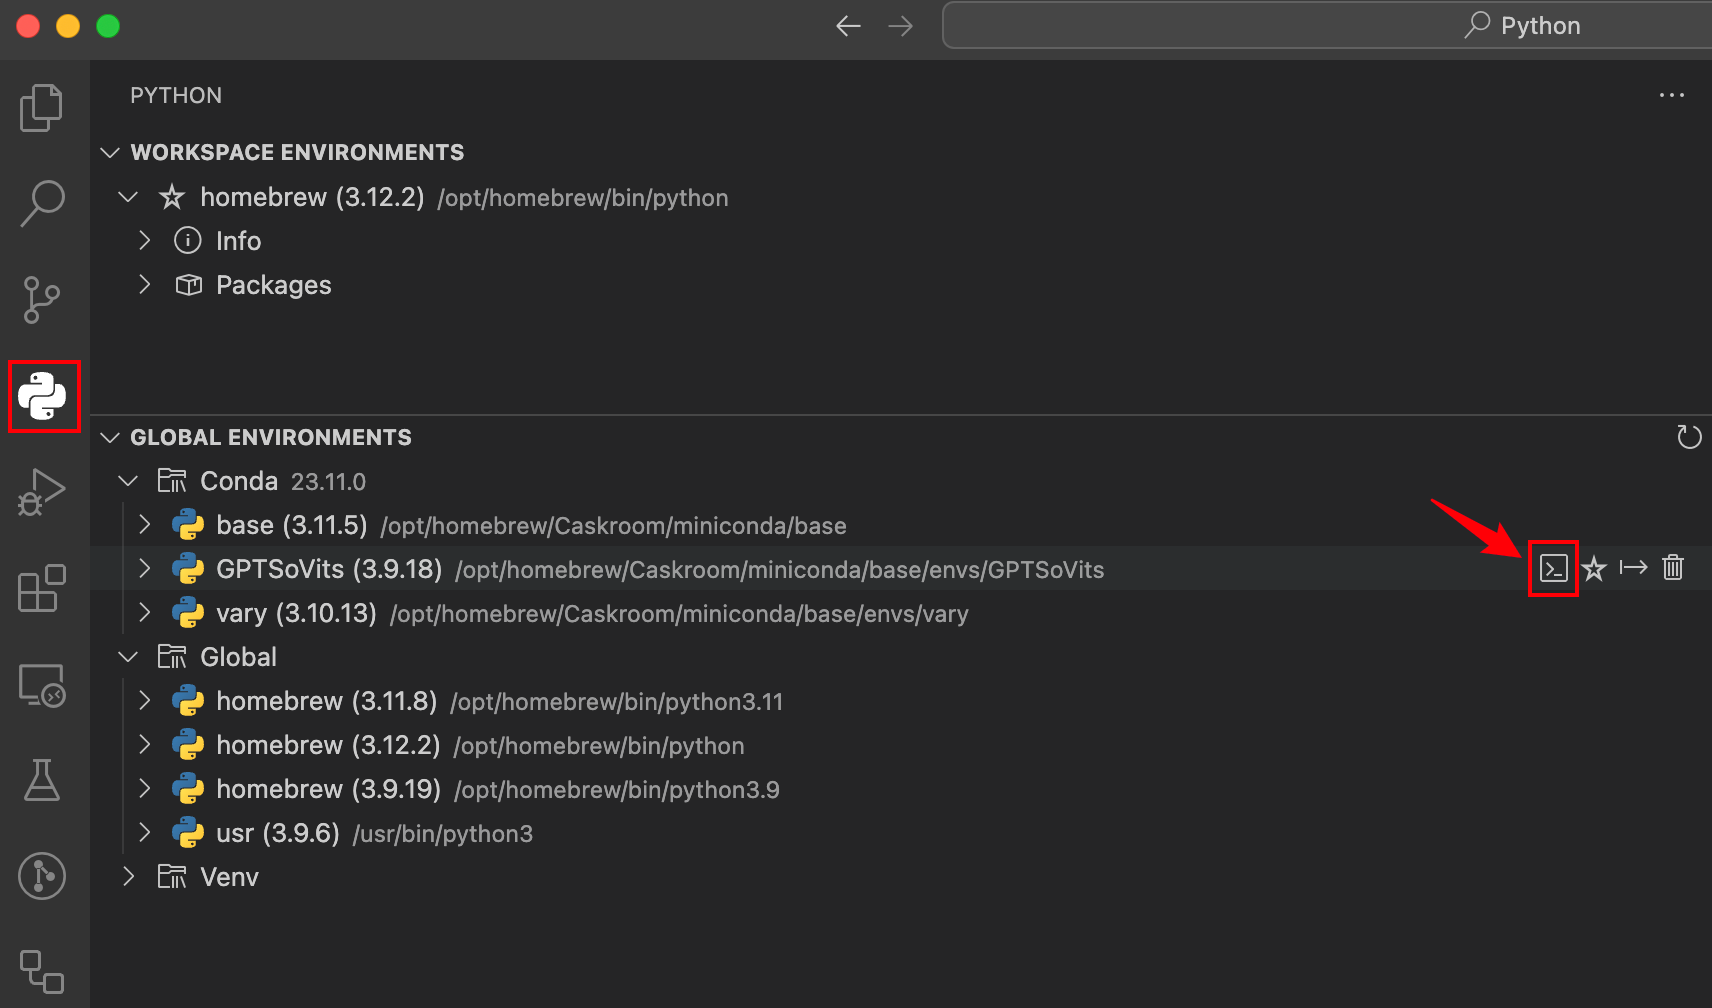Screen dimensions: 1712x1008
Task: Open a terminal in the GPTSoVits environment
Action: pyautogui.click(x=1553, y=567)
